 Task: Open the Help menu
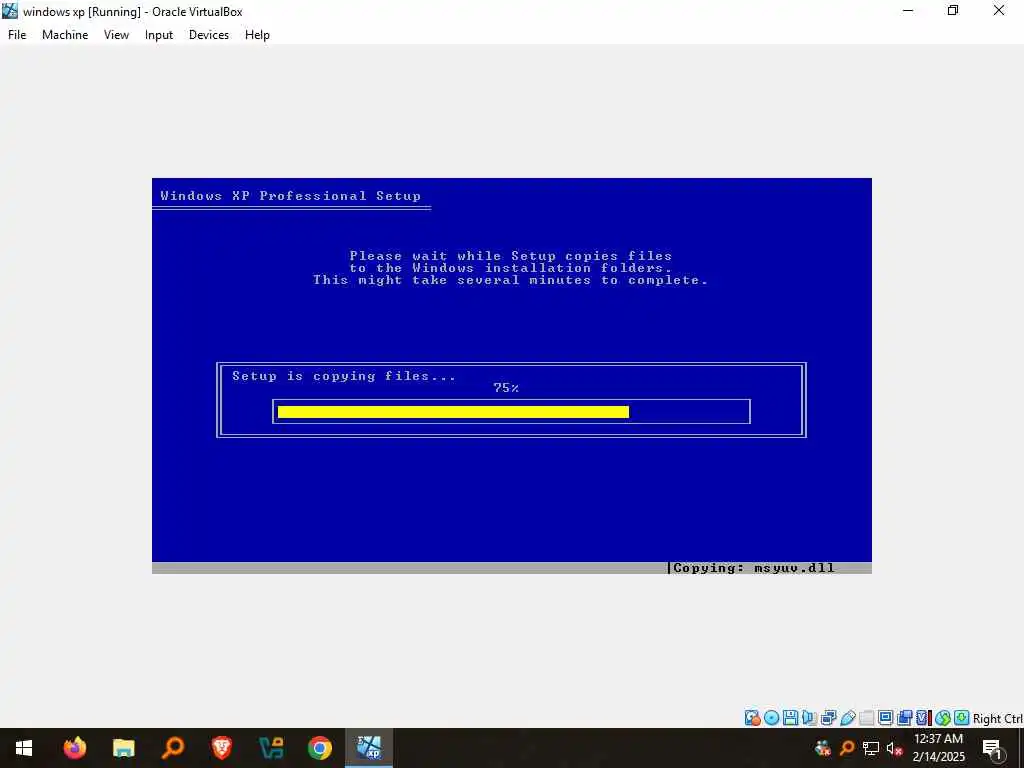[x=257, y=35]
